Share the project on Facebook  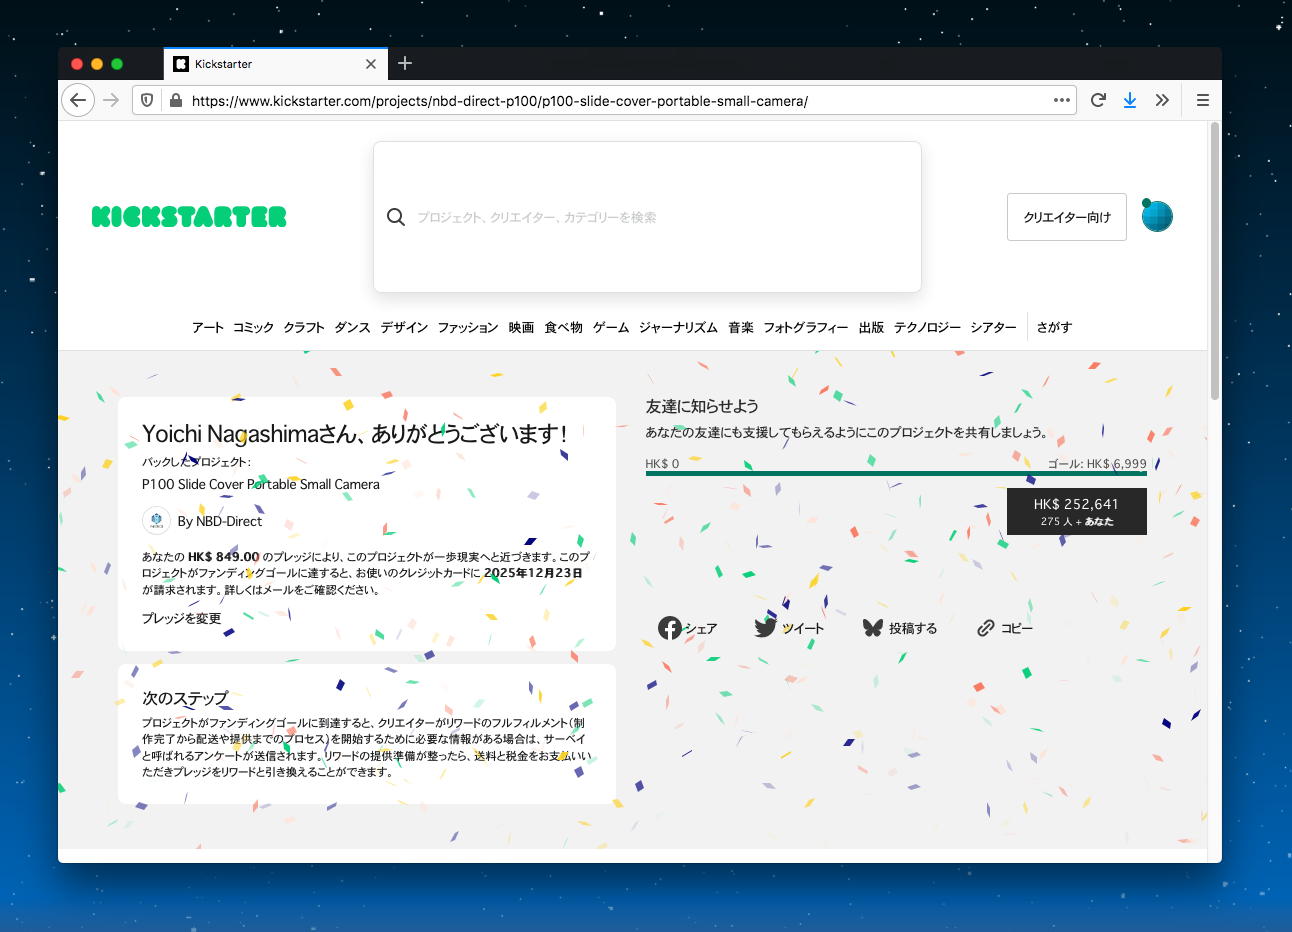tap(687, 628)
